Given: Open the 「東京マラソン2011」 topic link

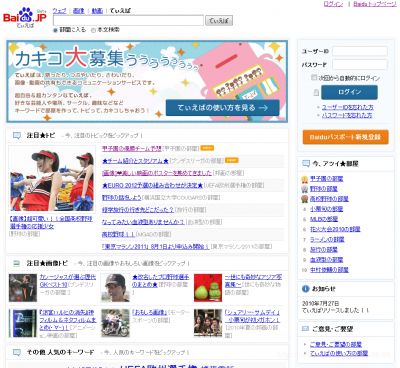Looking at the screenshot, I should tap(156, 247).
